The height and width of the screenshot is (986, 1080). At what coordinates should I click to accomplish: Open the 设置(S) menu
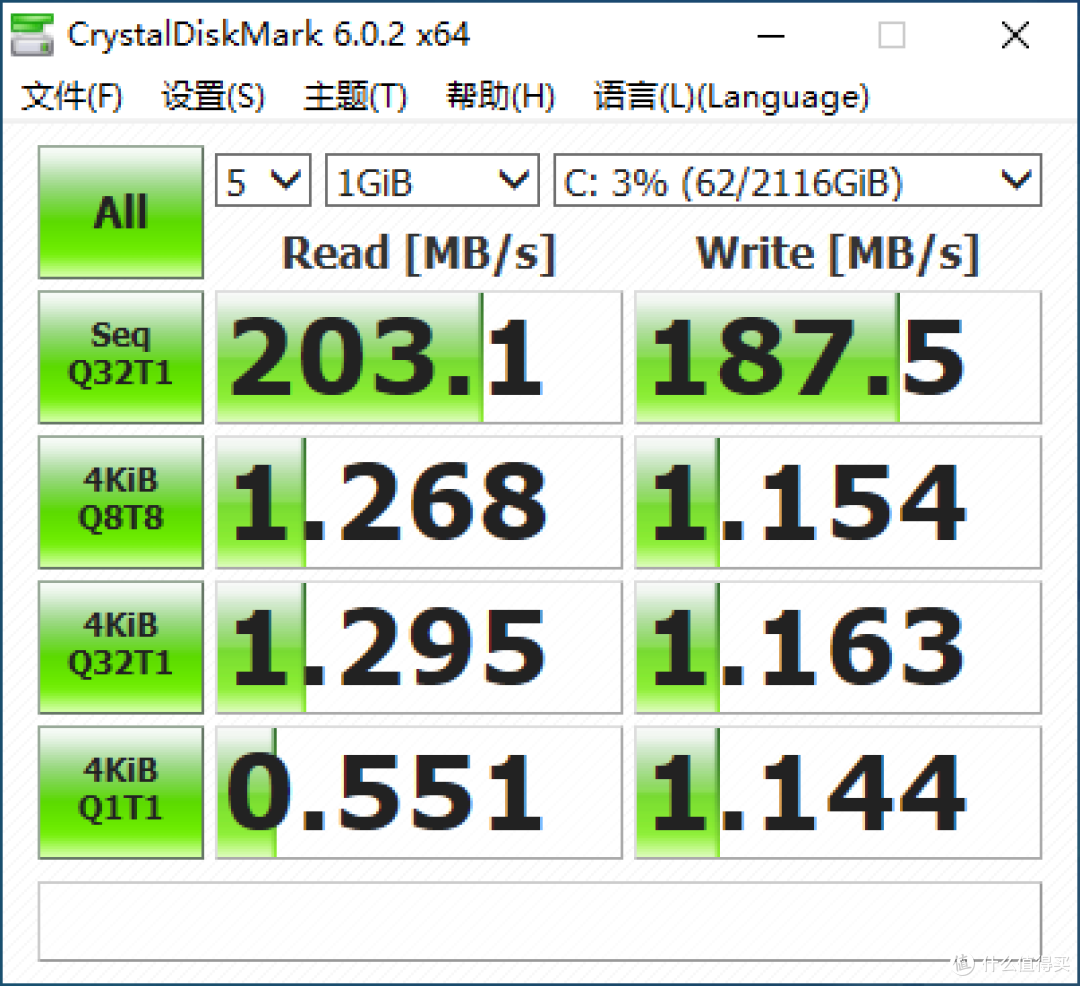(x=212, y=96)
